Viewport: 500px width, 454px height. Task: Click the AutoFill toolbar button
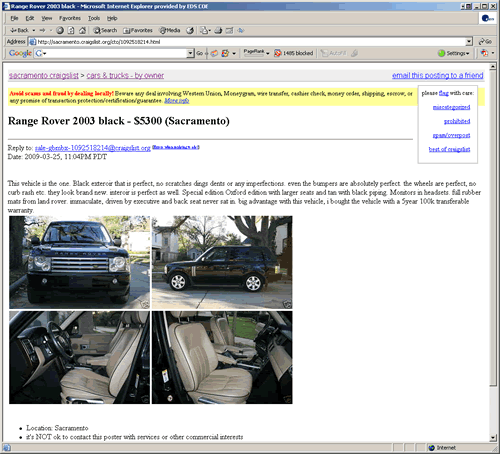tap(334, 53)
